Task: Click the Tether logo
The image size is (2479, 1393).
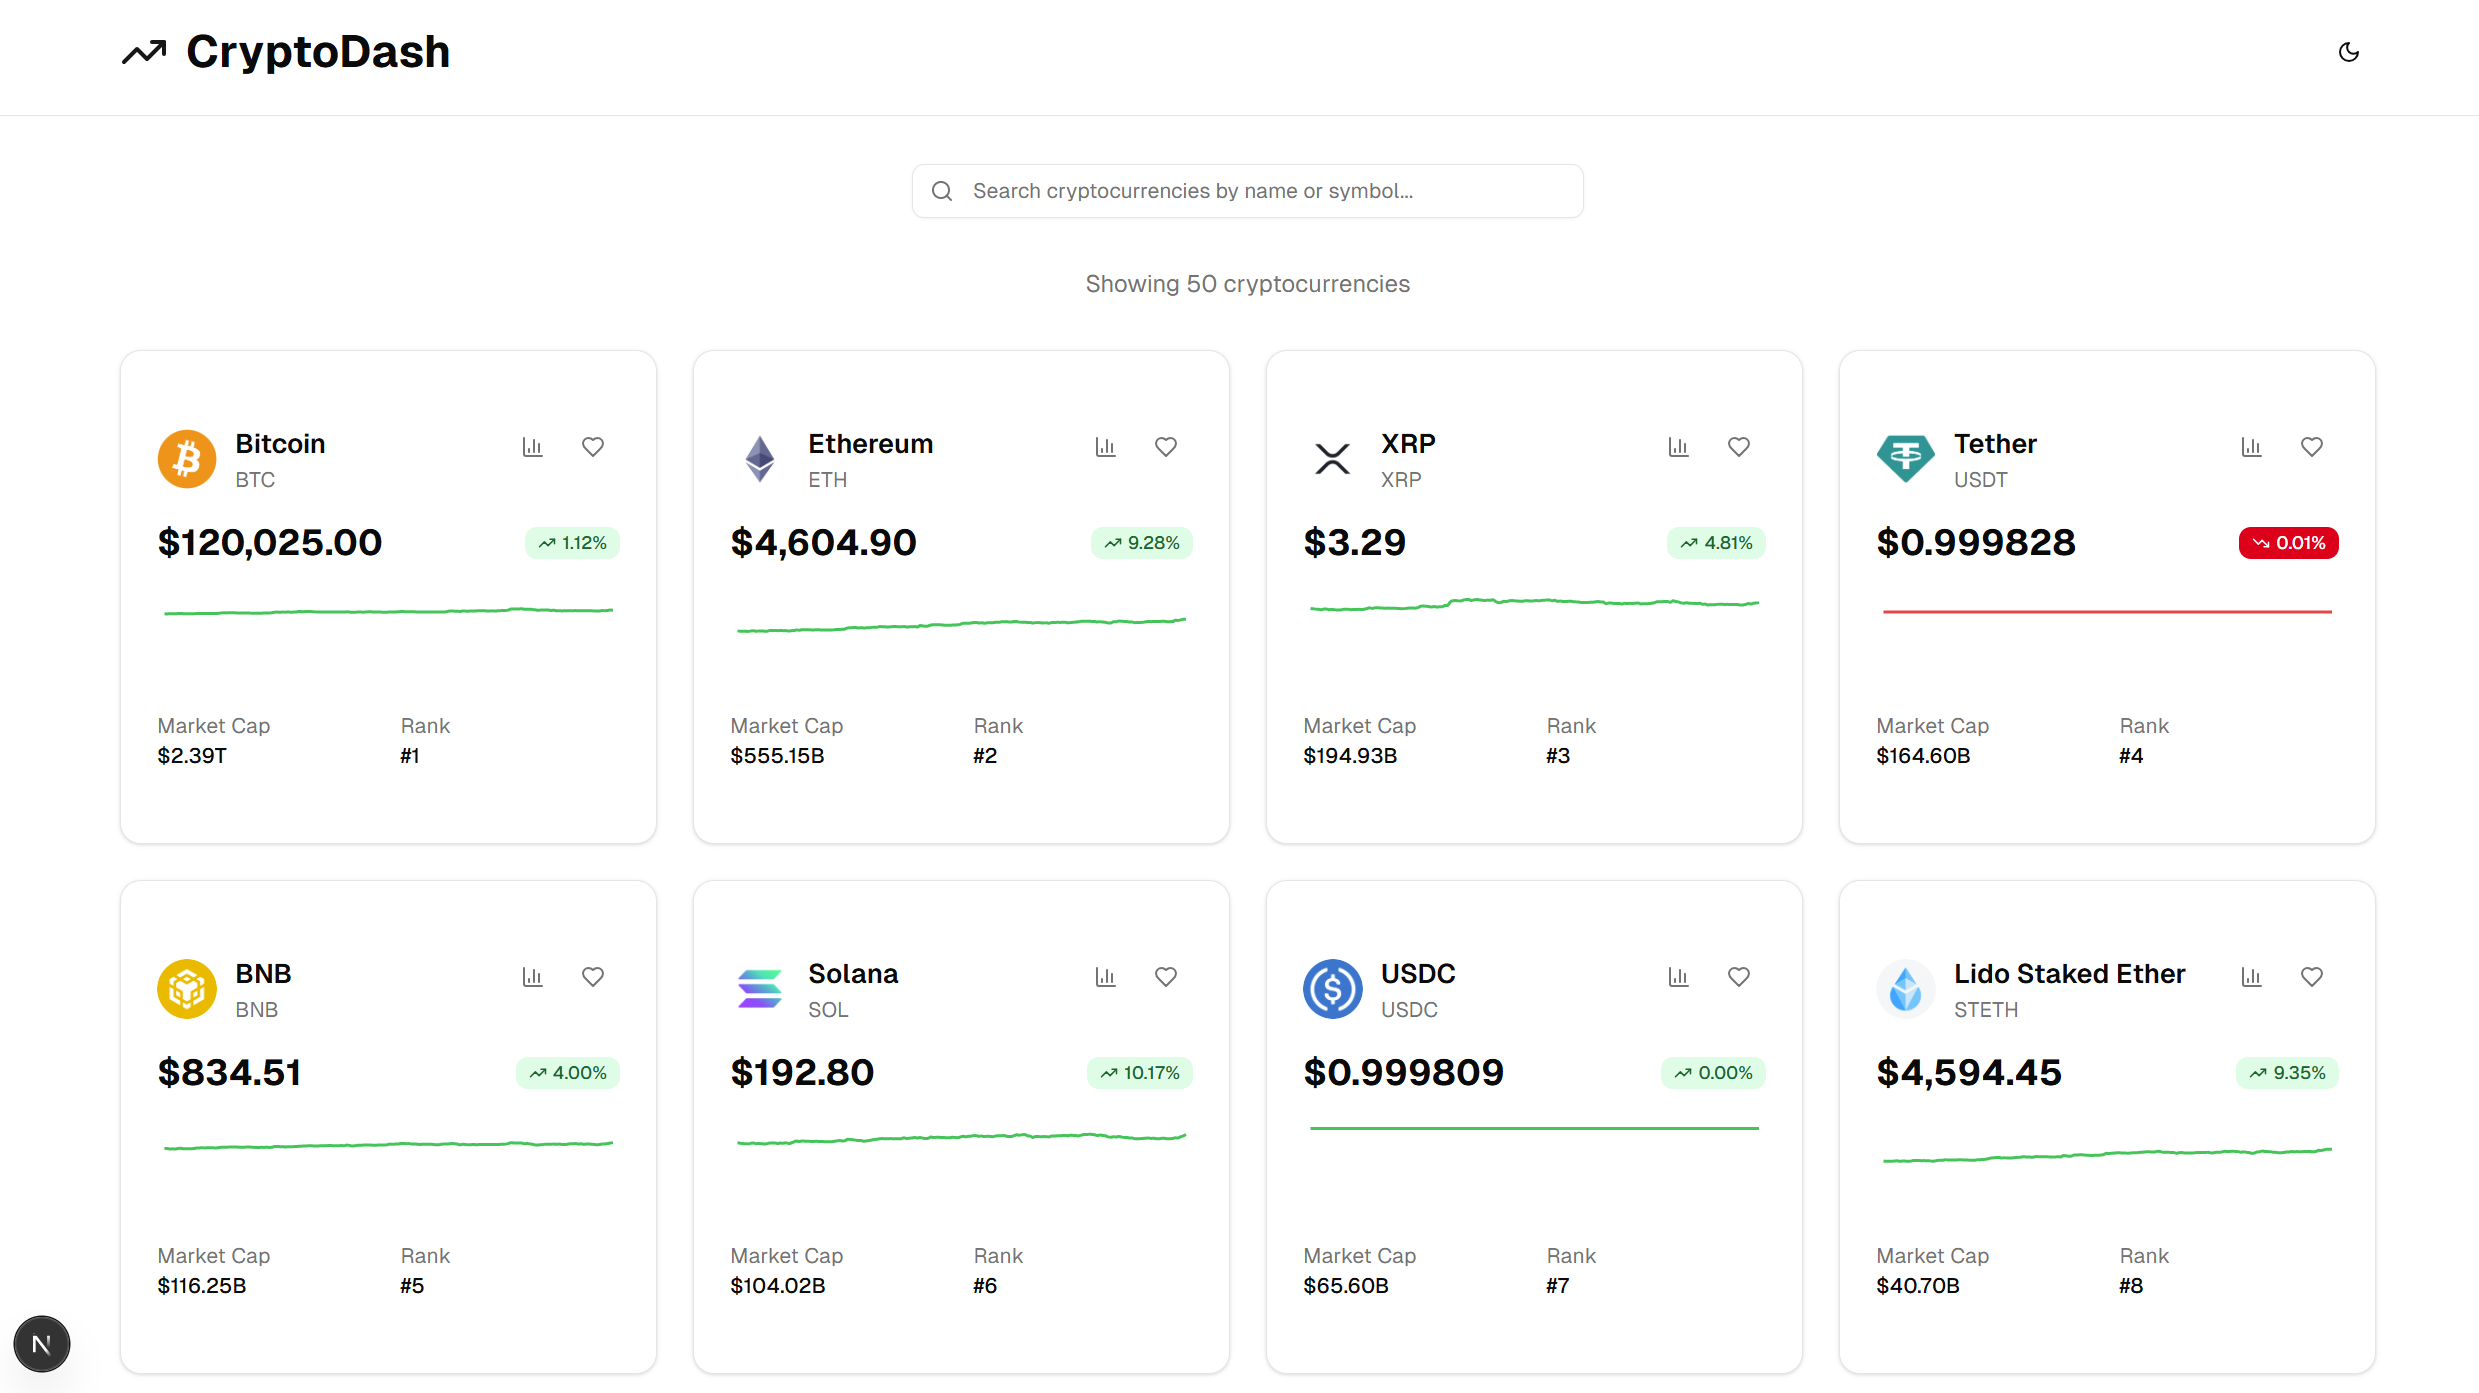Action: pos(1906,459)
